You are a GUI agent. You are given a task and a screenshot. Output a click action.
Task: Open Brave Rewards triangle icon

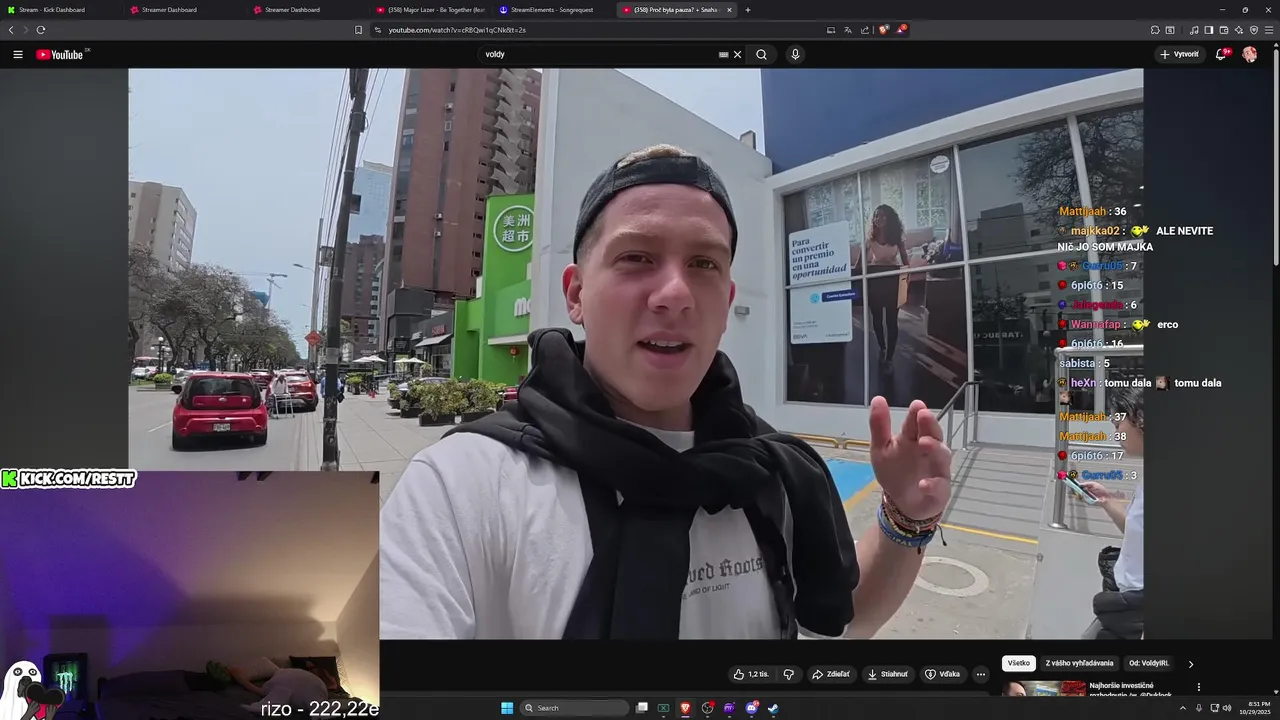[901, 30]
